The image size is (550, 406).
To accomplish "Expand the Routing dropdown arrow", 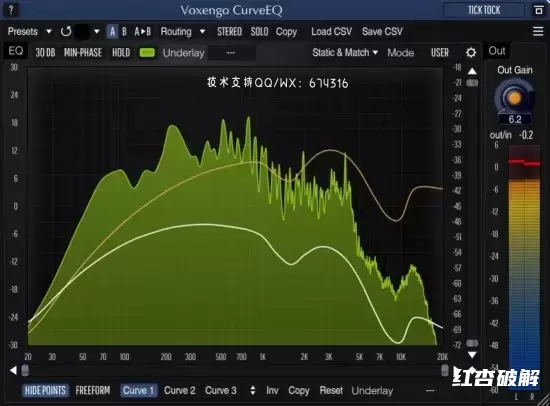I will [x=202, y=32].
